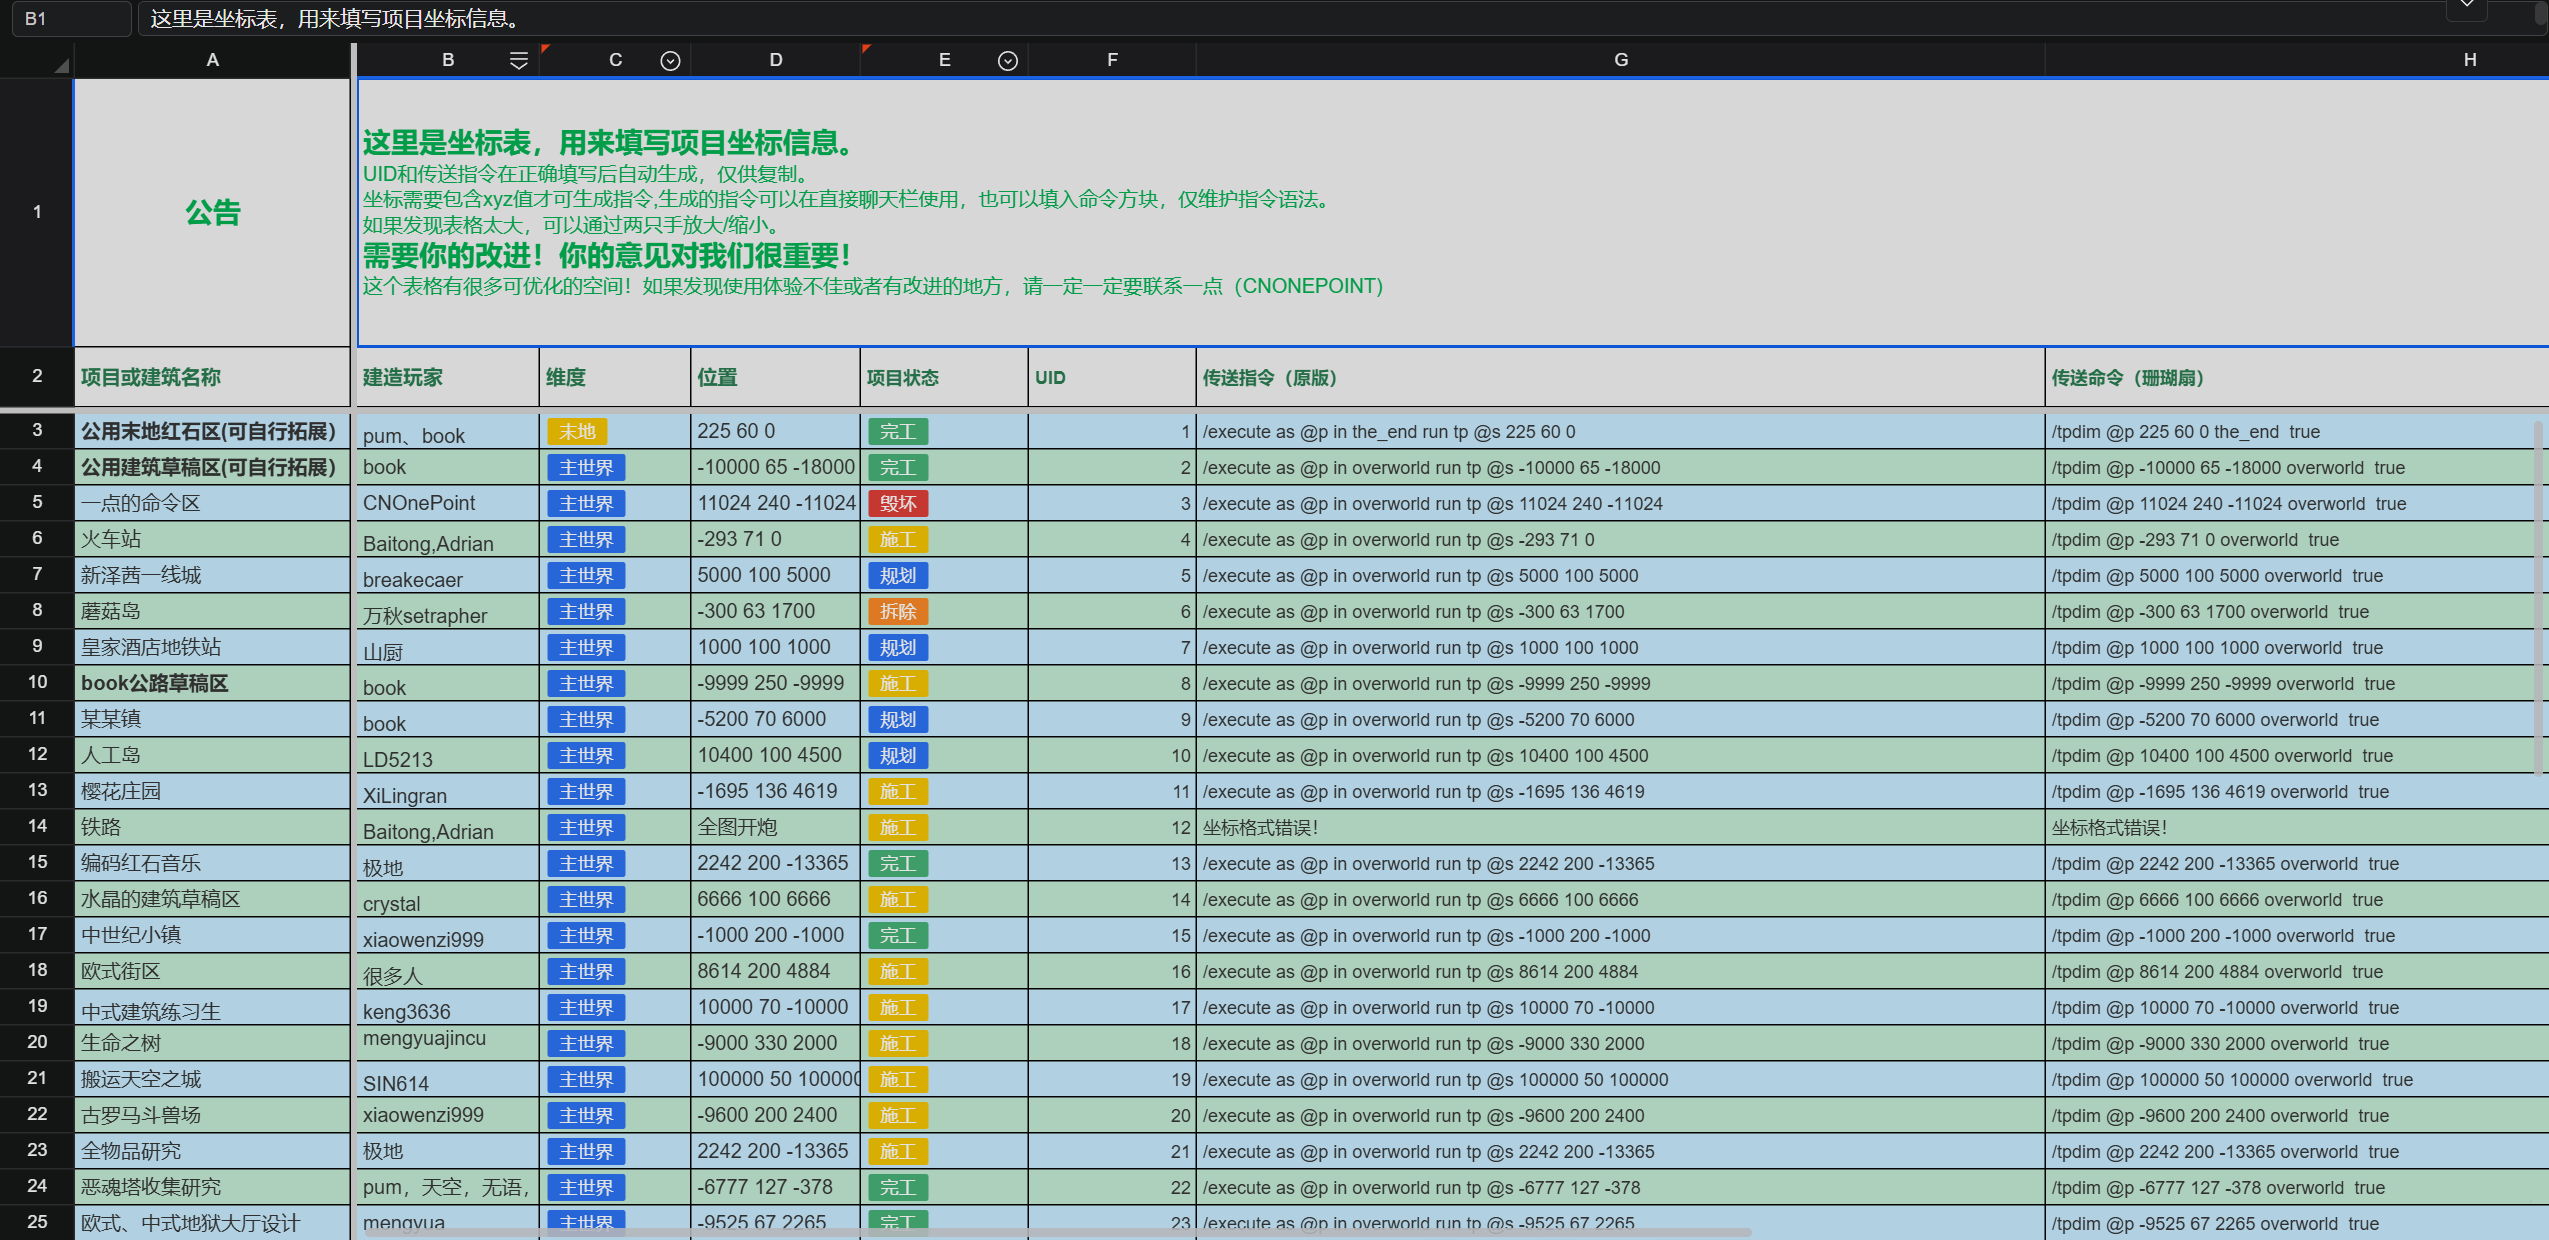Select the player cell 万秋setrapher
Image resolution: width=2549 pixels, height=1240 pixels.
pyautogui.click(x=447, y=611)
